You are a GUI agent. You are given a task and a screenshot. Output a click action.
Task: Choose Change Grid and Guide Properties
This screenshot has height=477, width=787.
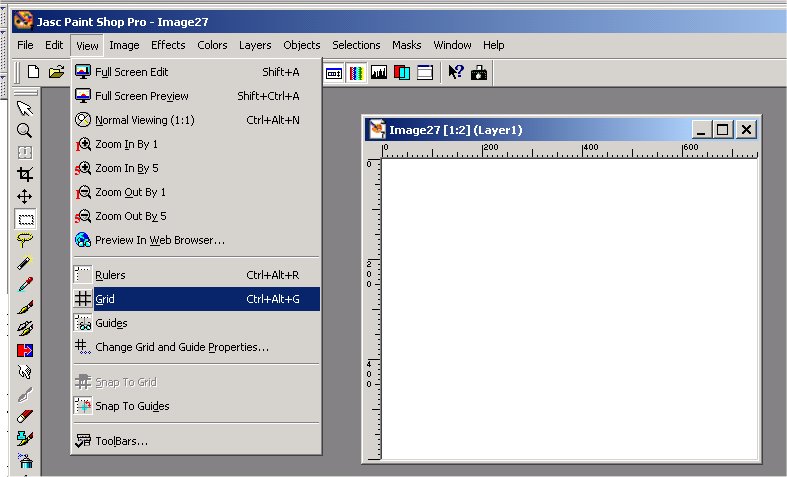click(x=196, y=347)
